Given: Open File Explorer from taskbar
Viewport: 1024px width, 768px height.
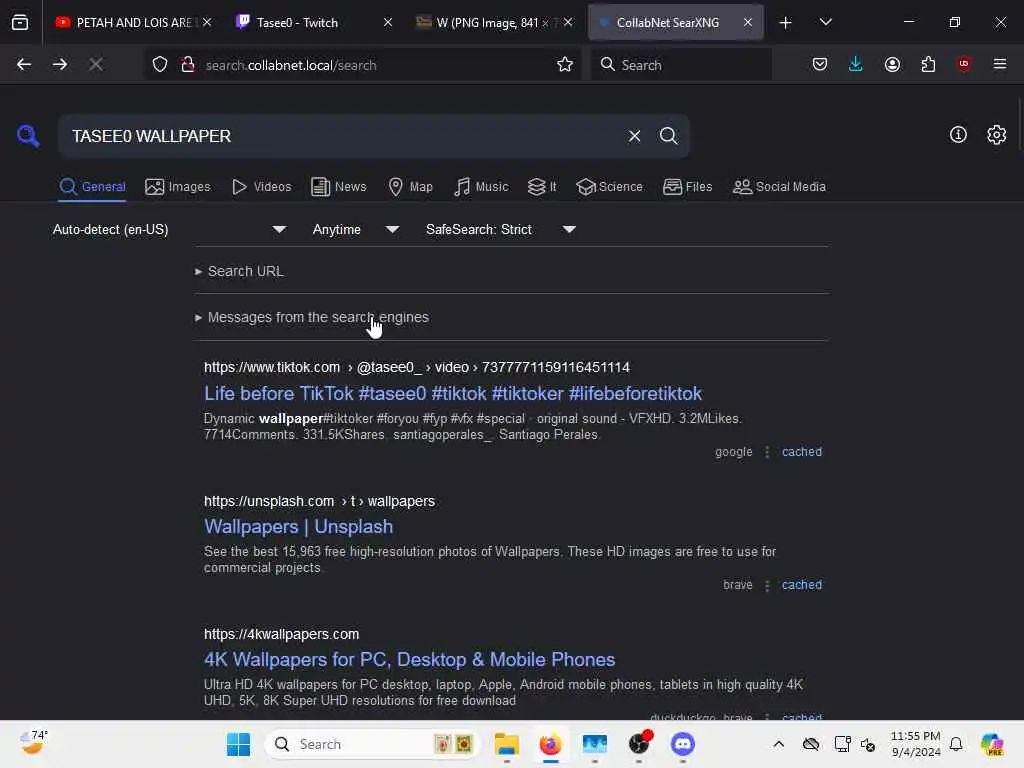Looking at the screenshot, I should tap(506, 744).
